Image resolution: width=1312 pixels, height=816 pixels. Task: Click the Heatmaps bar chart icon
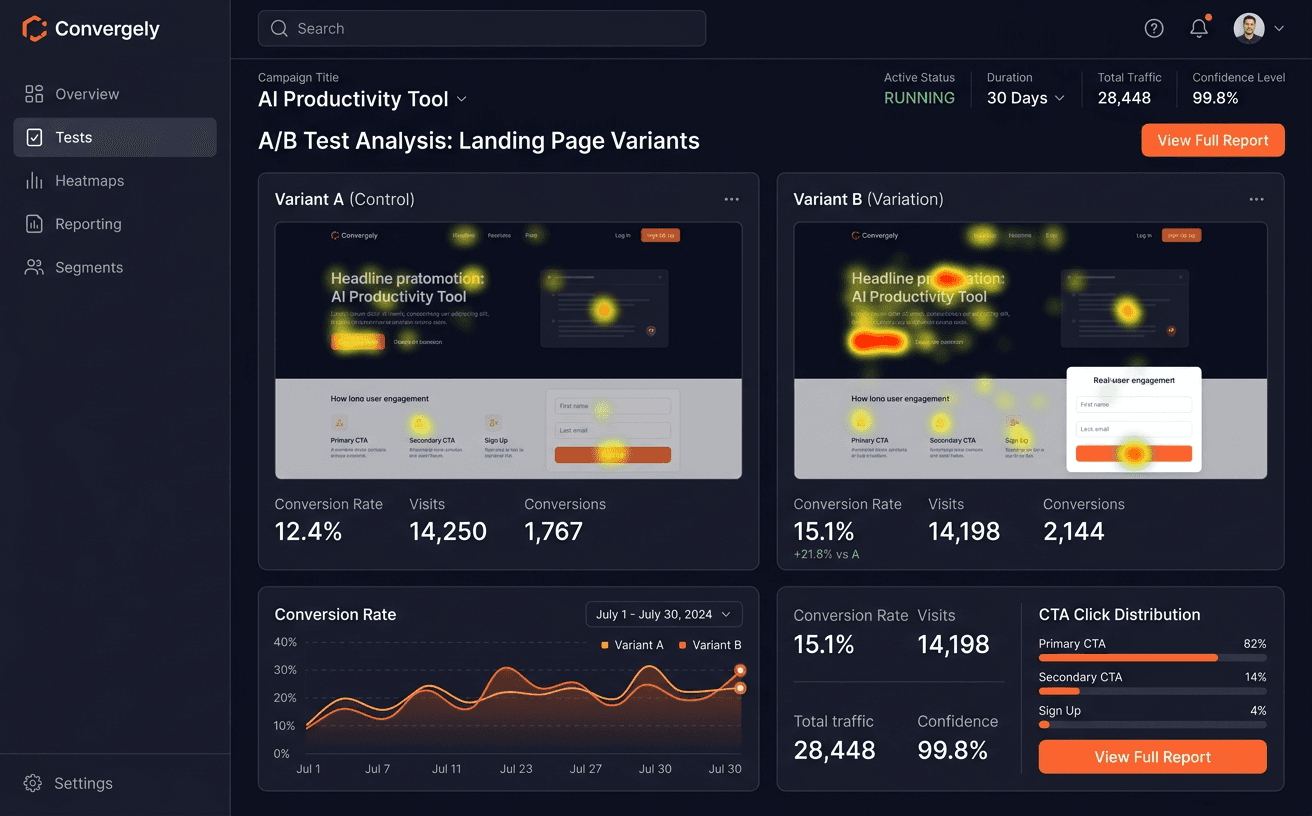pos(34,181)
